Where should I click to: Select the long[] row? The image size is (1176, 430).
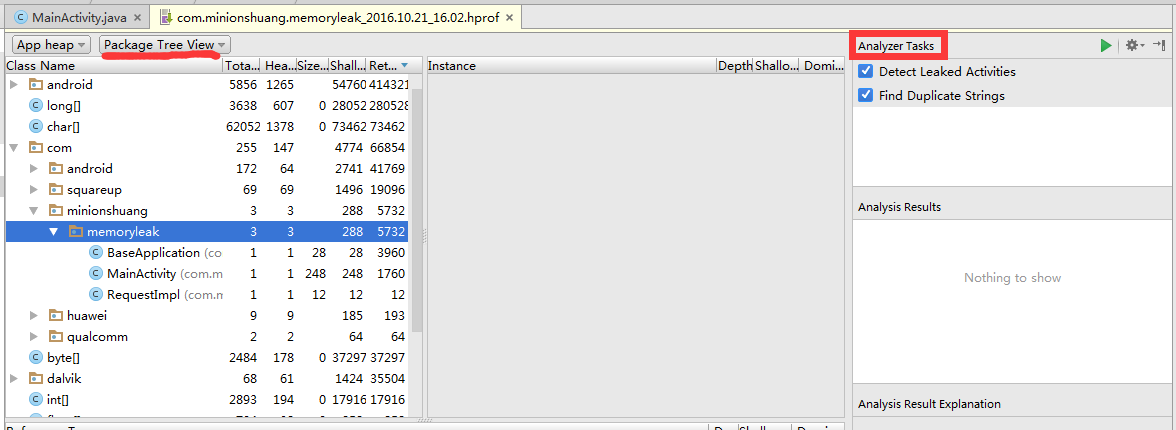(x=208, y=106)
